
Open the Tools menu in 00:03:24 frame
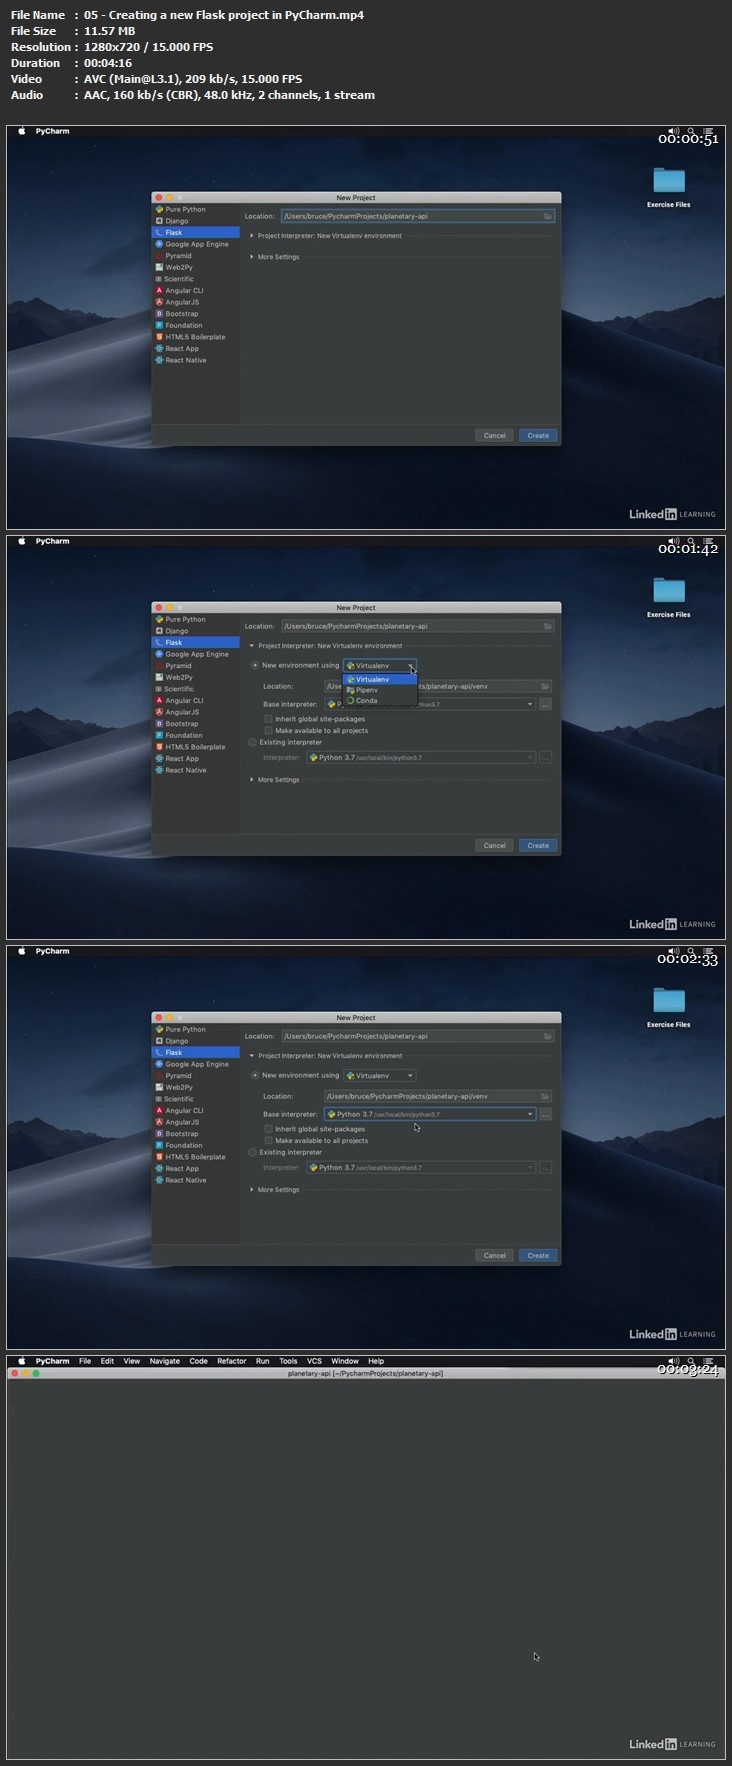point(288,1361)
